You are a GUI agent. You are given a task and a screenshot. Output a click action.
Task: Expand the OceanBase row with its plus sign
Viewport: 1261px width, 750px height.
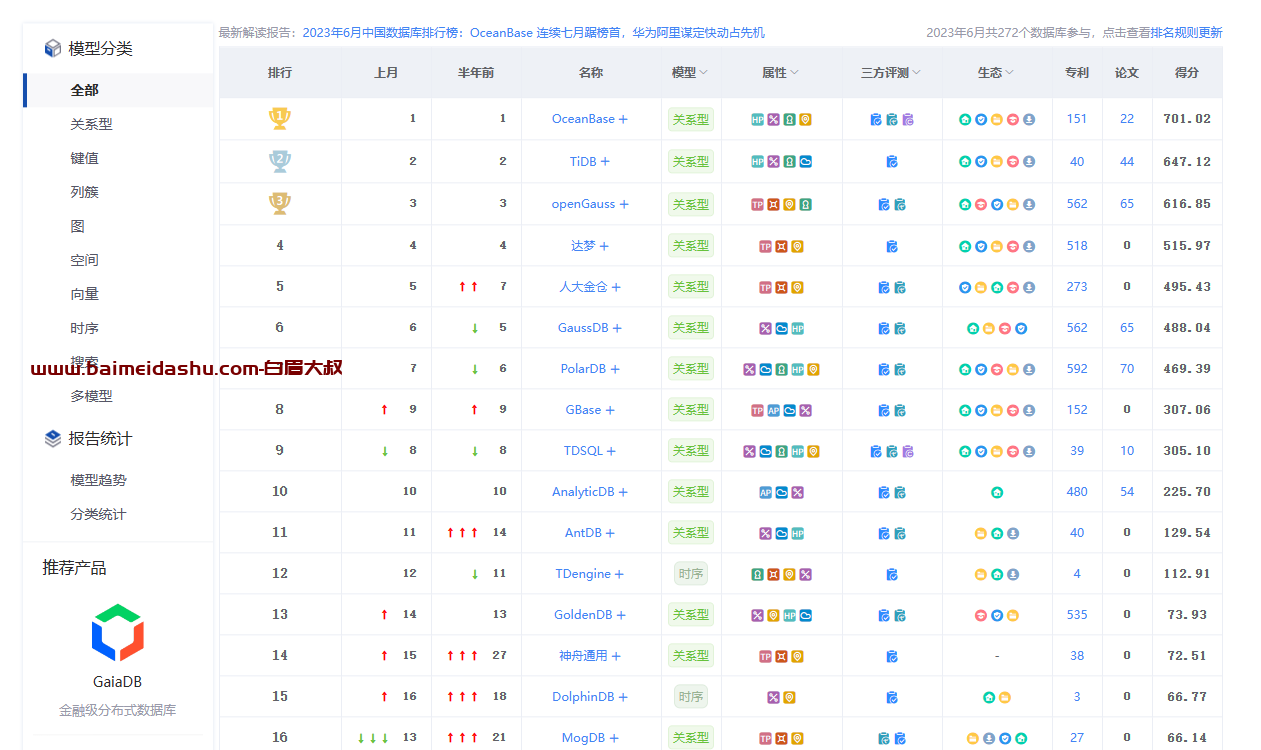coord(623,119)
